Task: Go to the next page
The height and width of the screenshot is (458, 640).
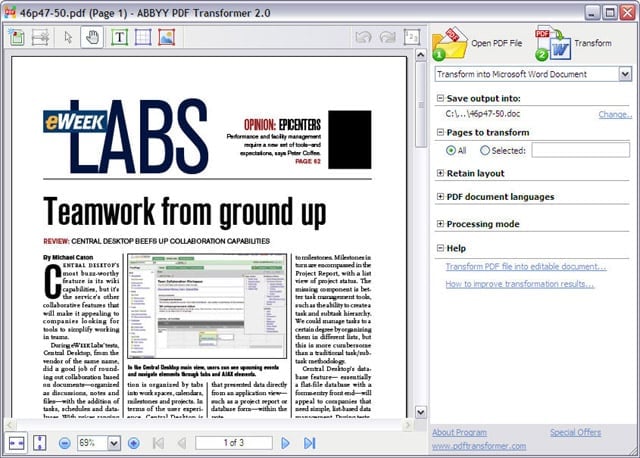Action: click(x=286, y=443)
